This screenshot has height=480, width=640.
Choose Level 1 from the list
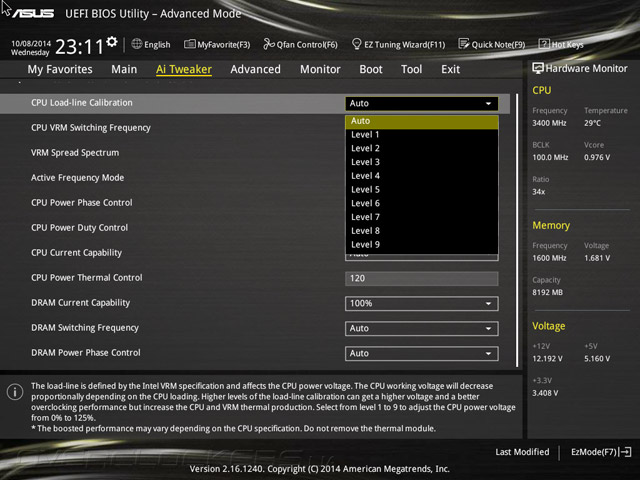tap(422, 135)
